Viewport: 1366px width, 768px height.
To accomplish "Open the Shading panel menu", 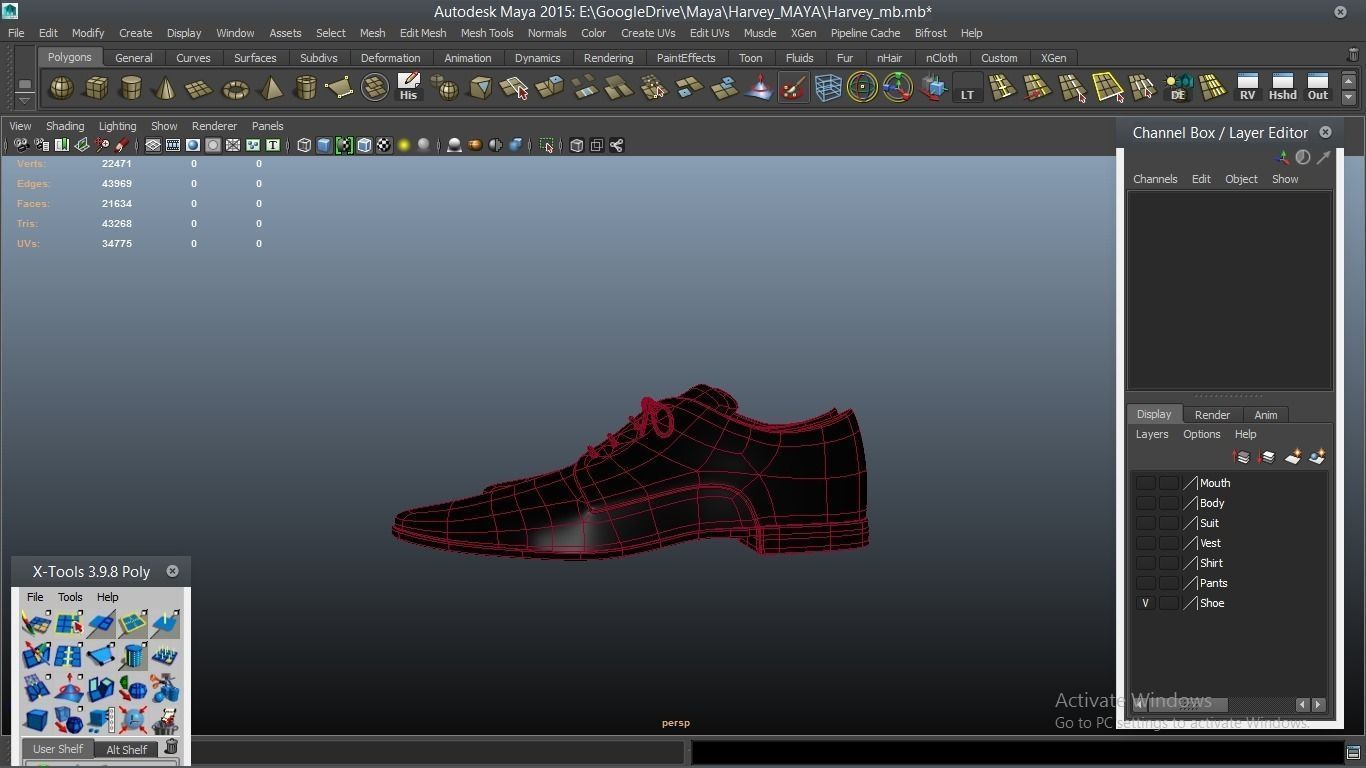I will click(65, 126).
